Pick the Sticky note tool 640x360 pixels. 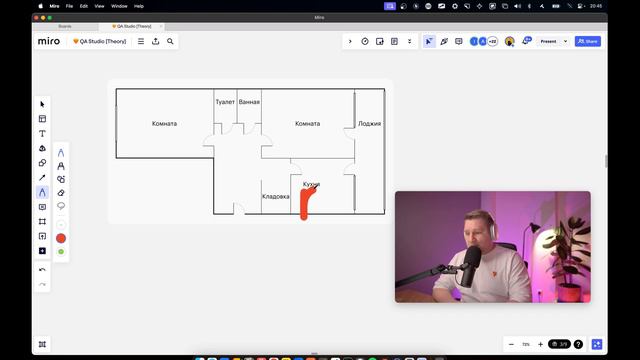tap(42, 148)
